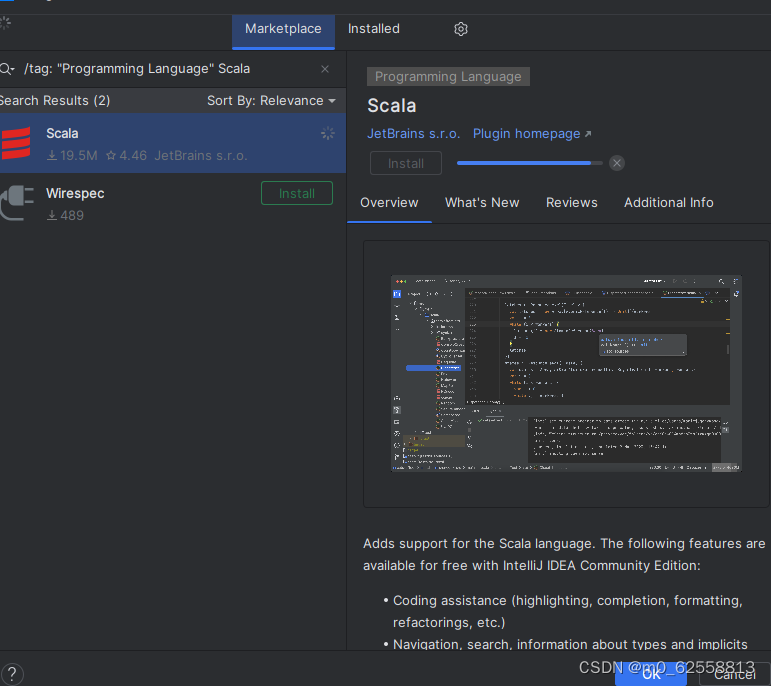This screenshot has height=686, width=771.
Task: Open plugin settings gear menu
Action: 461,29
